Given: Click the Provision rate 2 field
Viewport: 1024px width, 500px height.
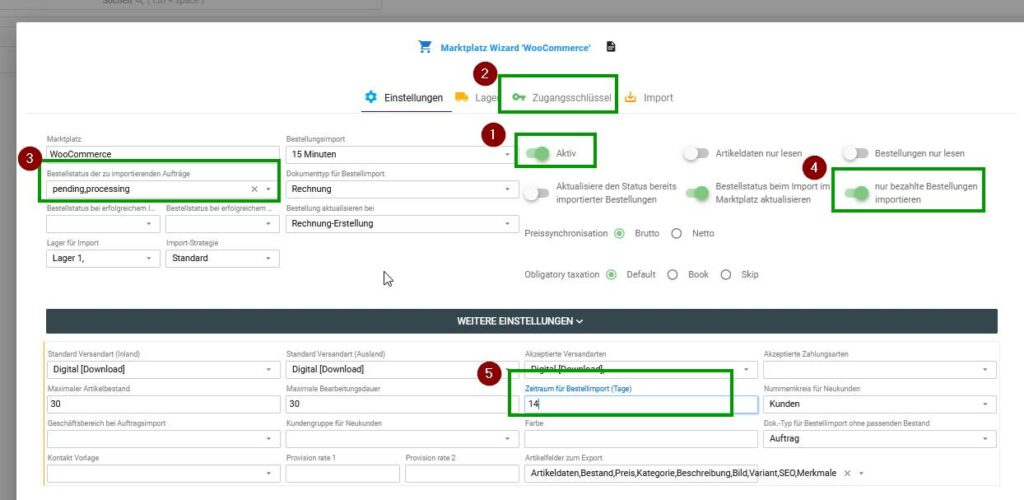Looking at the screenshot, I should pos(462,473).
